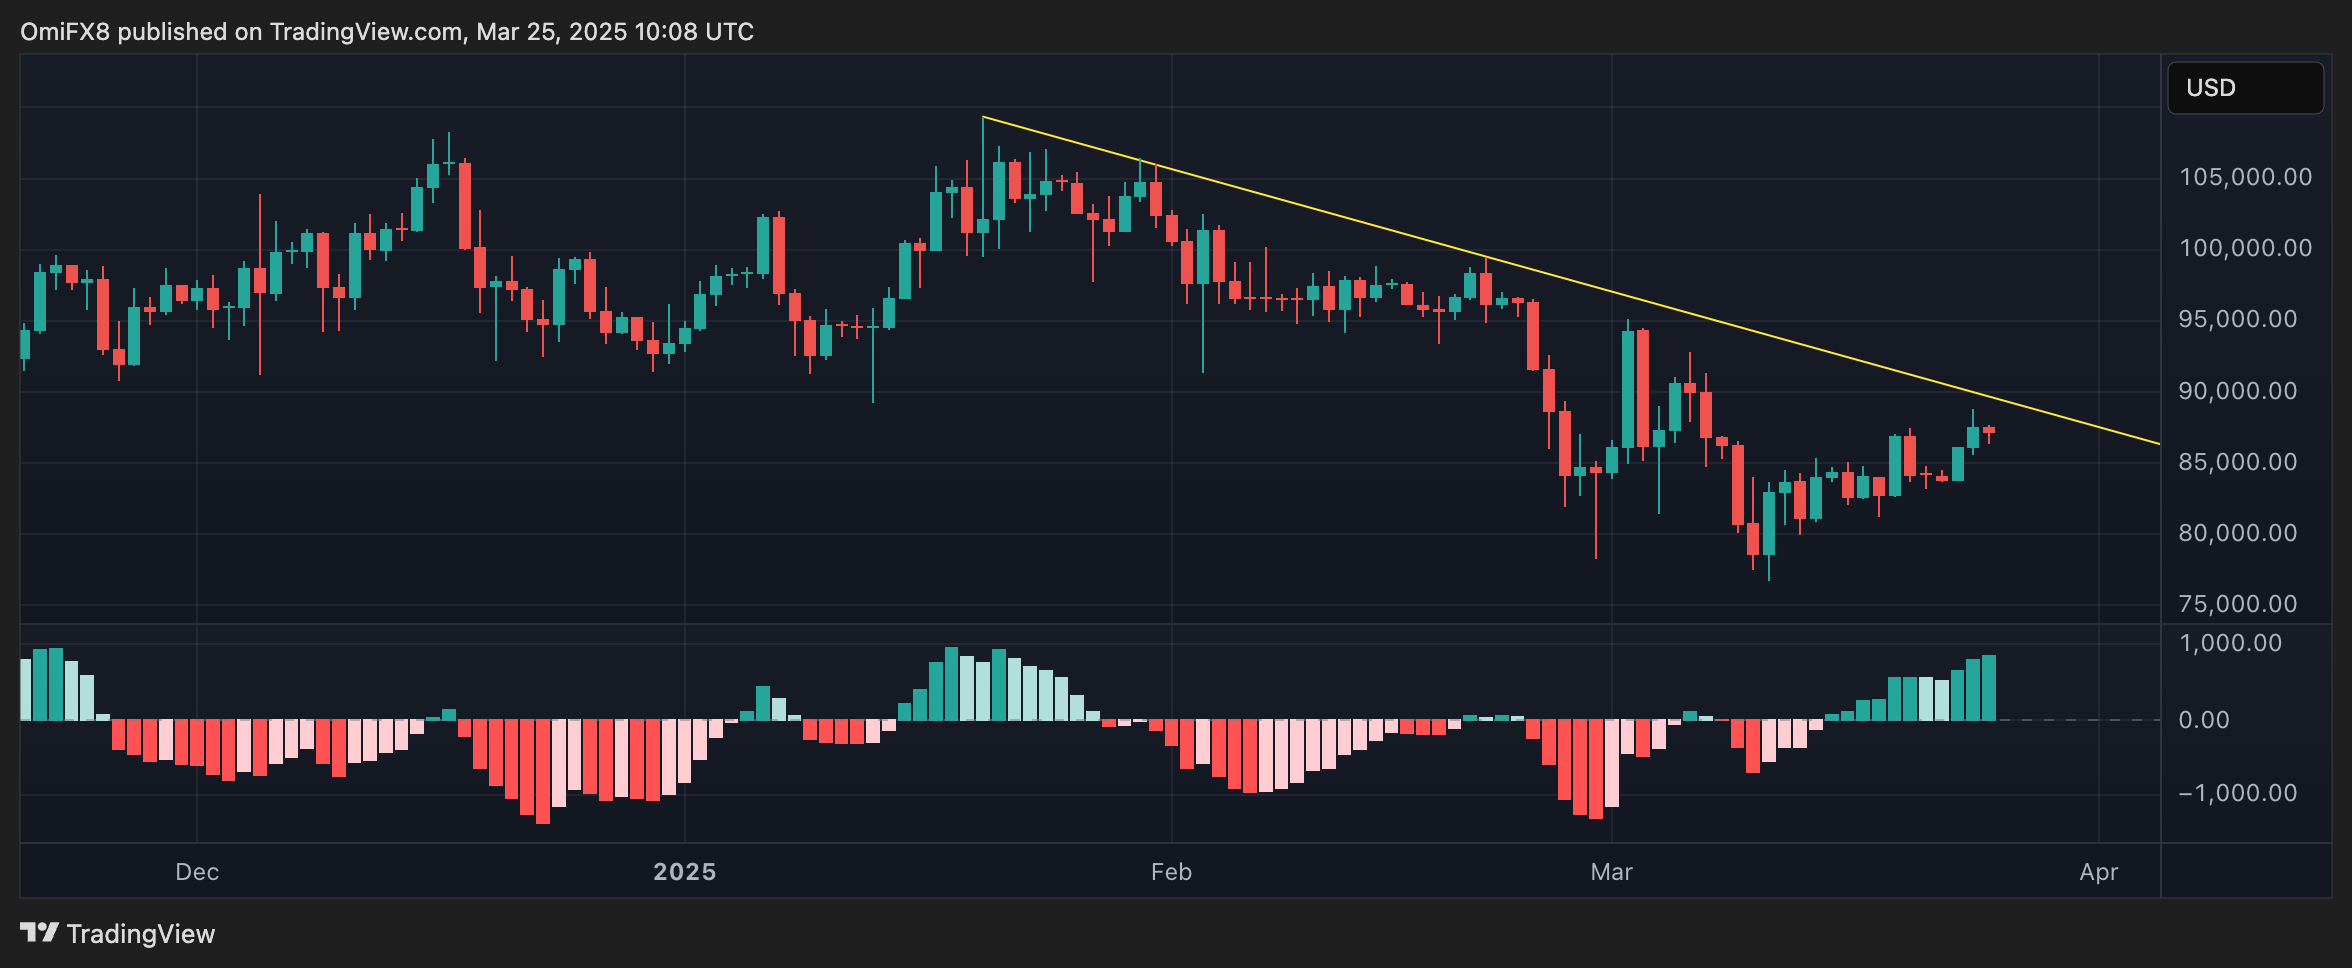Click the TradingView logo icon
2352x968 pixels.
coord(39,933)
